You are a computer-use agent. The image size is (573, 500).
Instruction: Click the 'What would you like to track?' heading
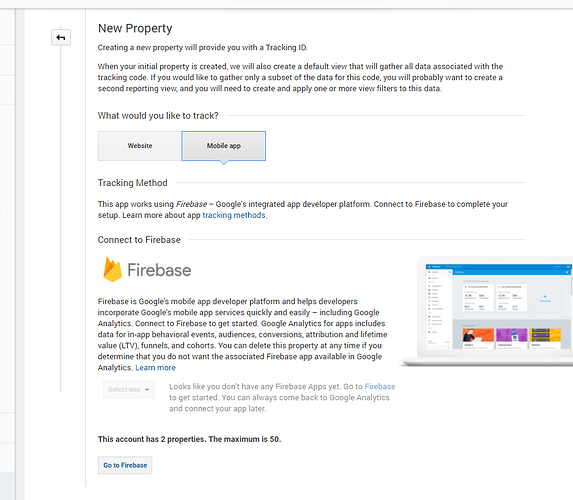[x=158, y=116]
